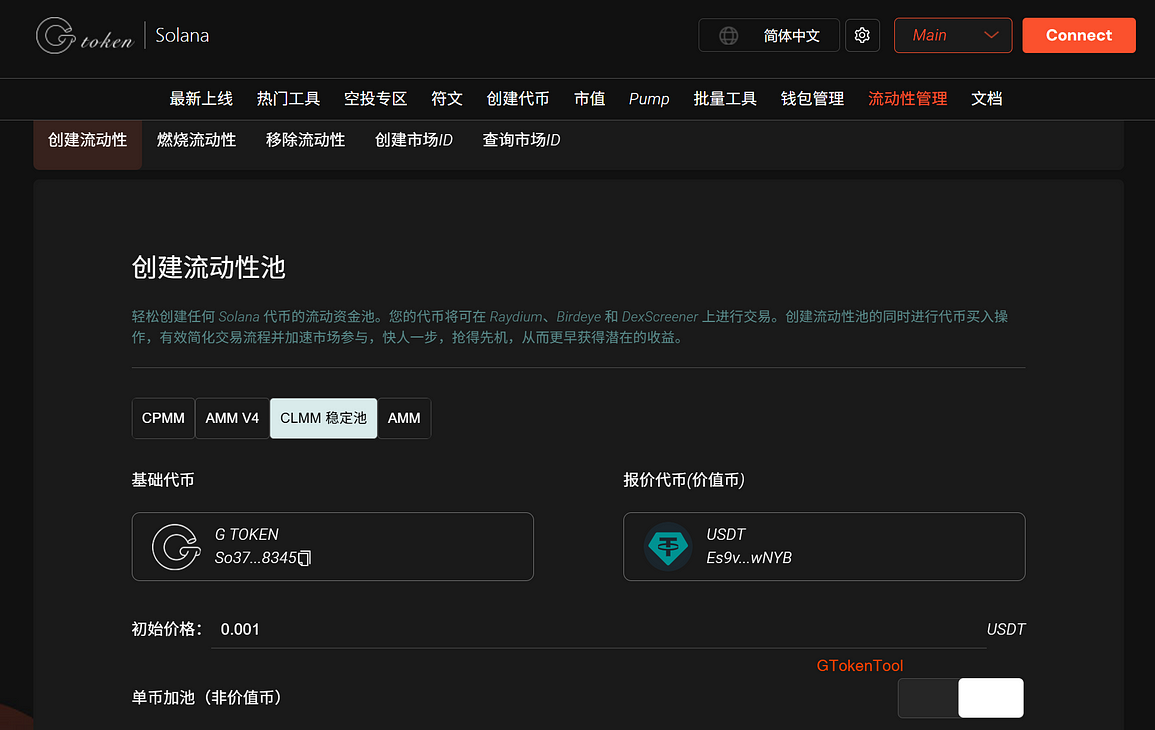The height and width of the screenshot is (730, 1155).
Task: Copy the G TOKEN address So37...8345
Action: (305, 558)
